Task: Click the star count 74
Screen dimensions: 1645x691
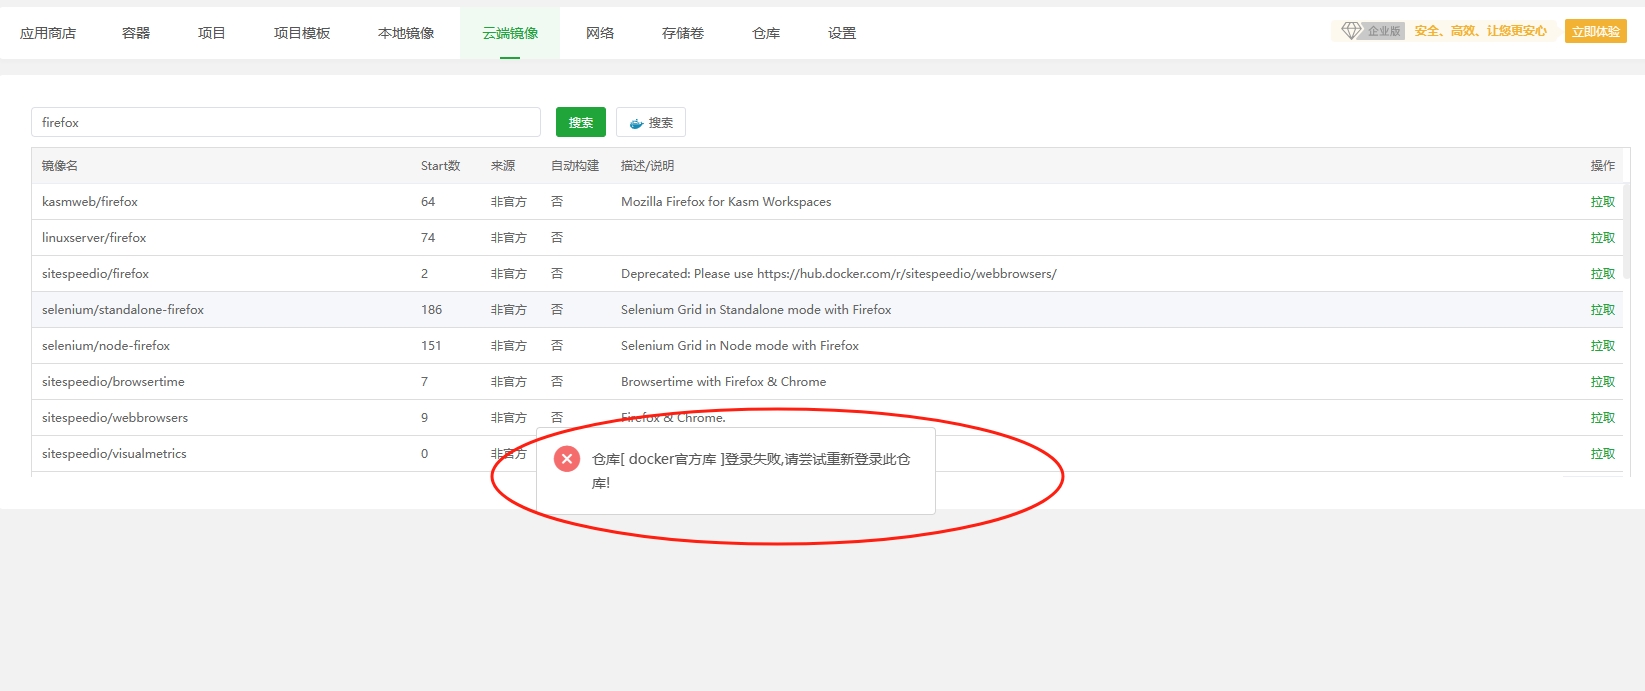Action: 428,238
